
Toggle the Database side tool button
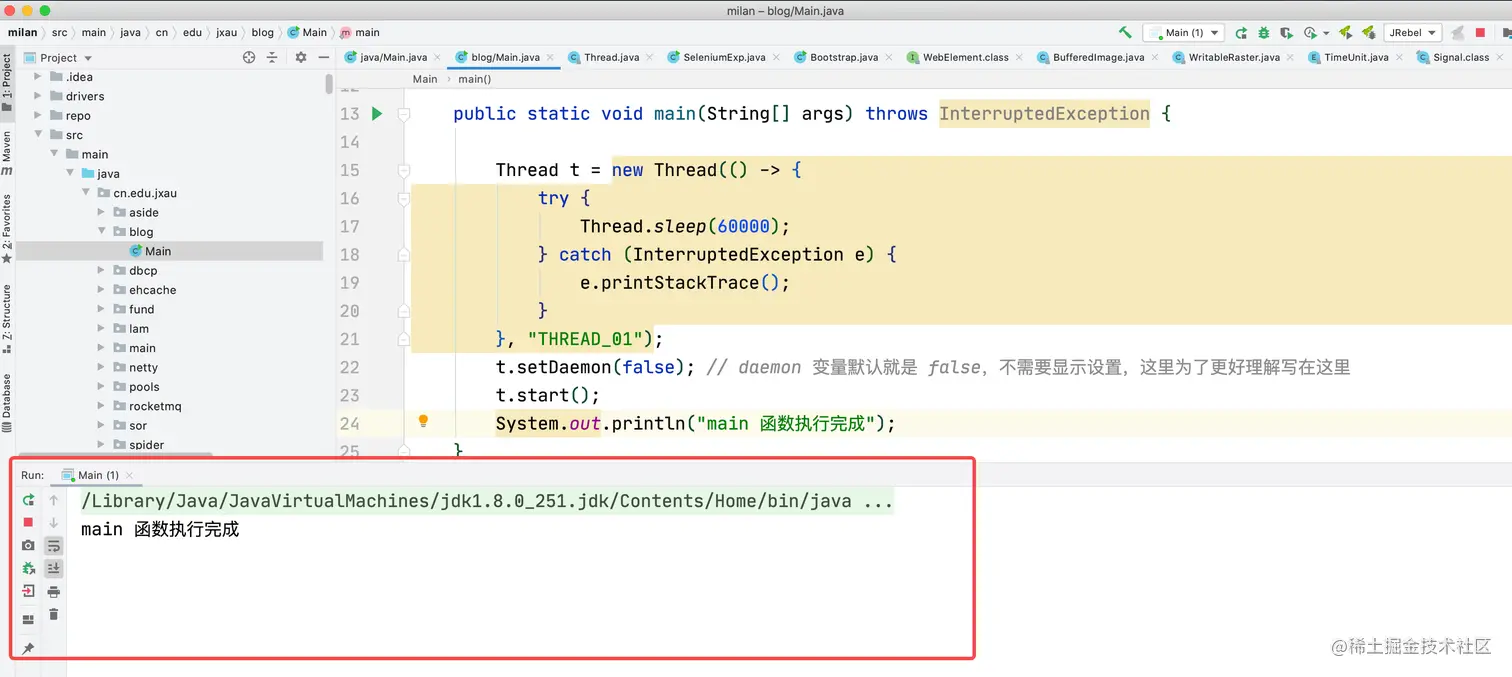7,402
